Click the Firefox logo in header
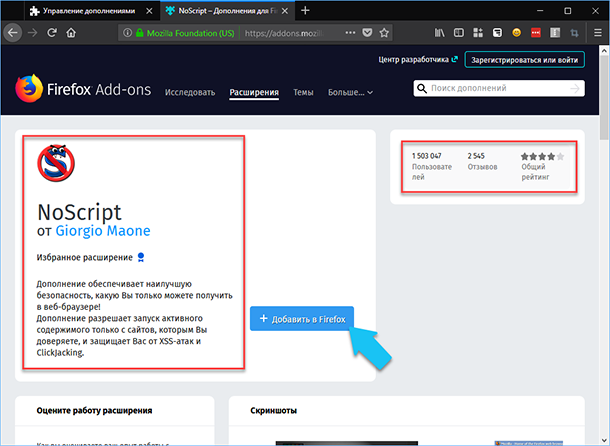The image size is (610, 446). click(x=29, y=88)
